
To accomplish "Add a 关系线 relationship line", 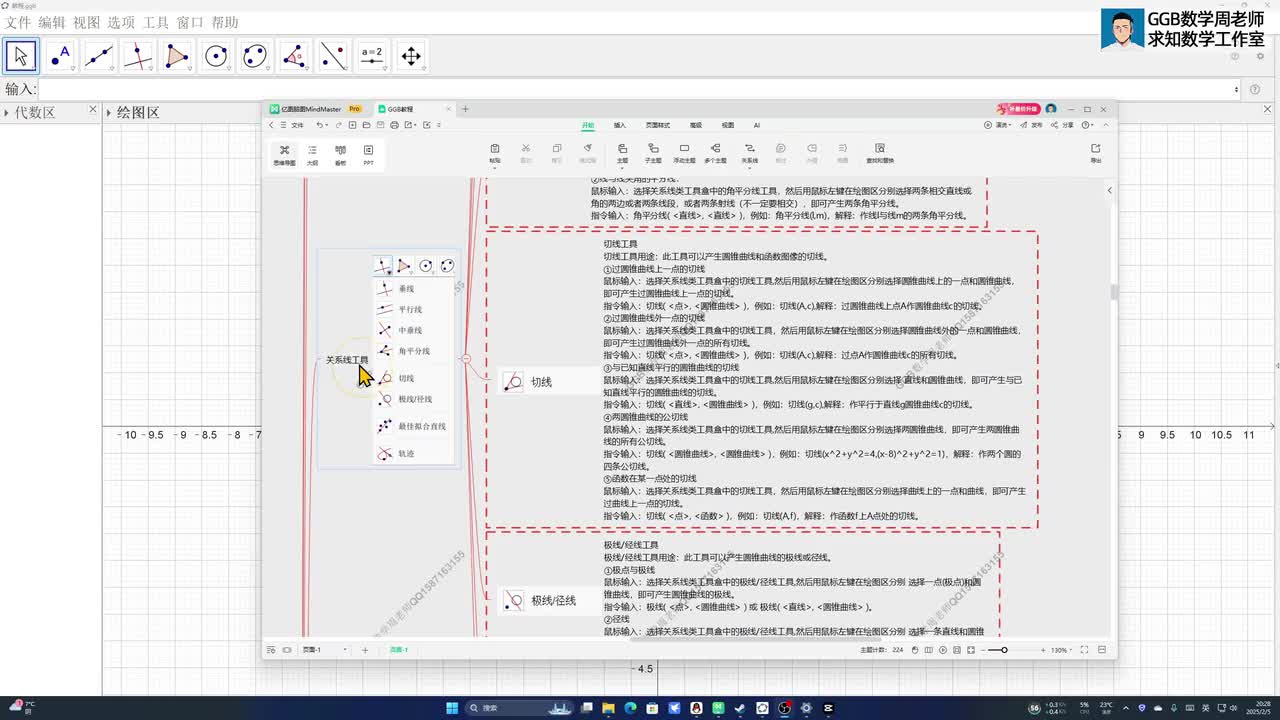I will point(749,153).
